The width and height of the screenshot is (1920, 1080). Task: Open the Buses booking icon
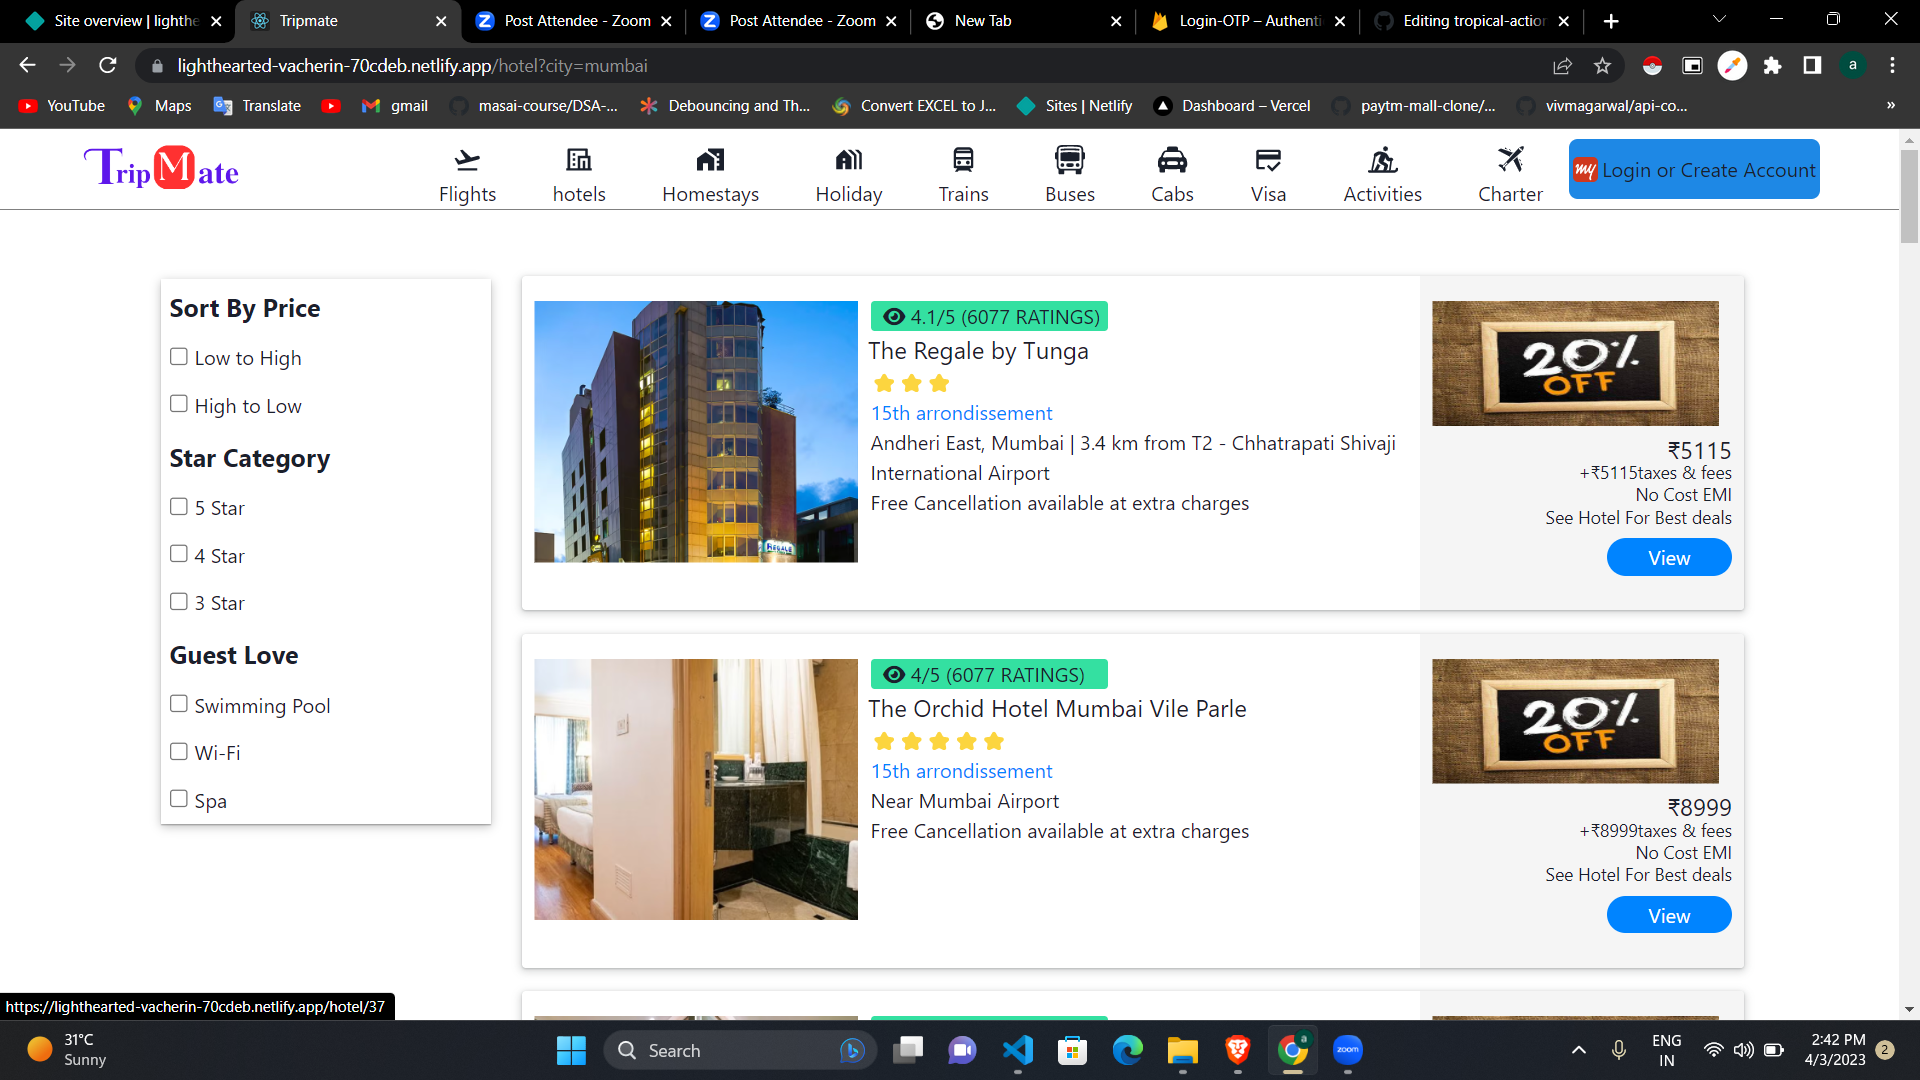(1069, 158)
